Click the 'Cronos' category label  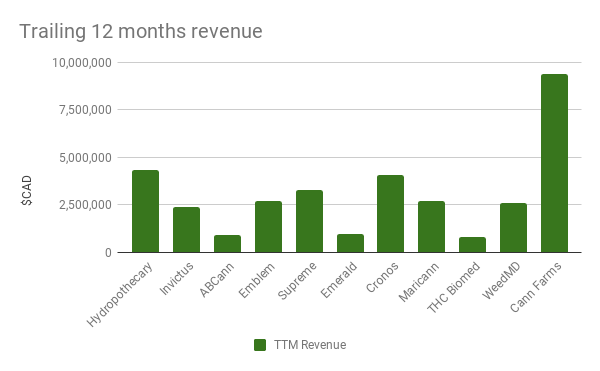(382, 277)
